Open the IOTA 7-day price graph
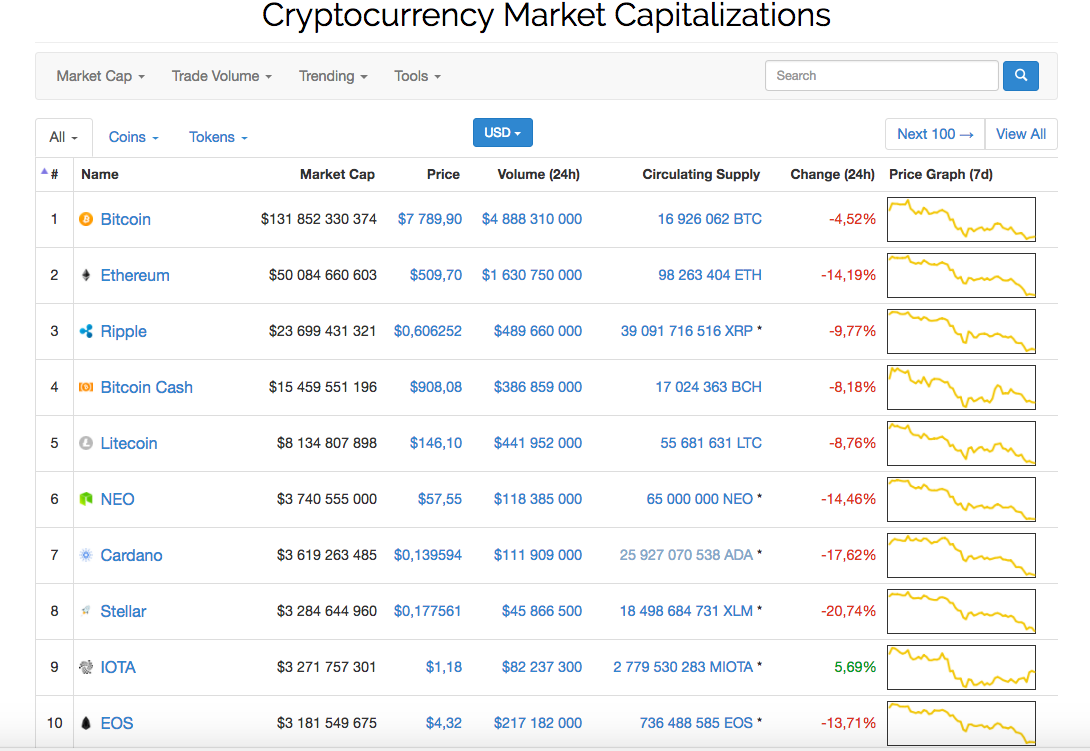Screen dimensions: 1090x751 tap(961, 667)
